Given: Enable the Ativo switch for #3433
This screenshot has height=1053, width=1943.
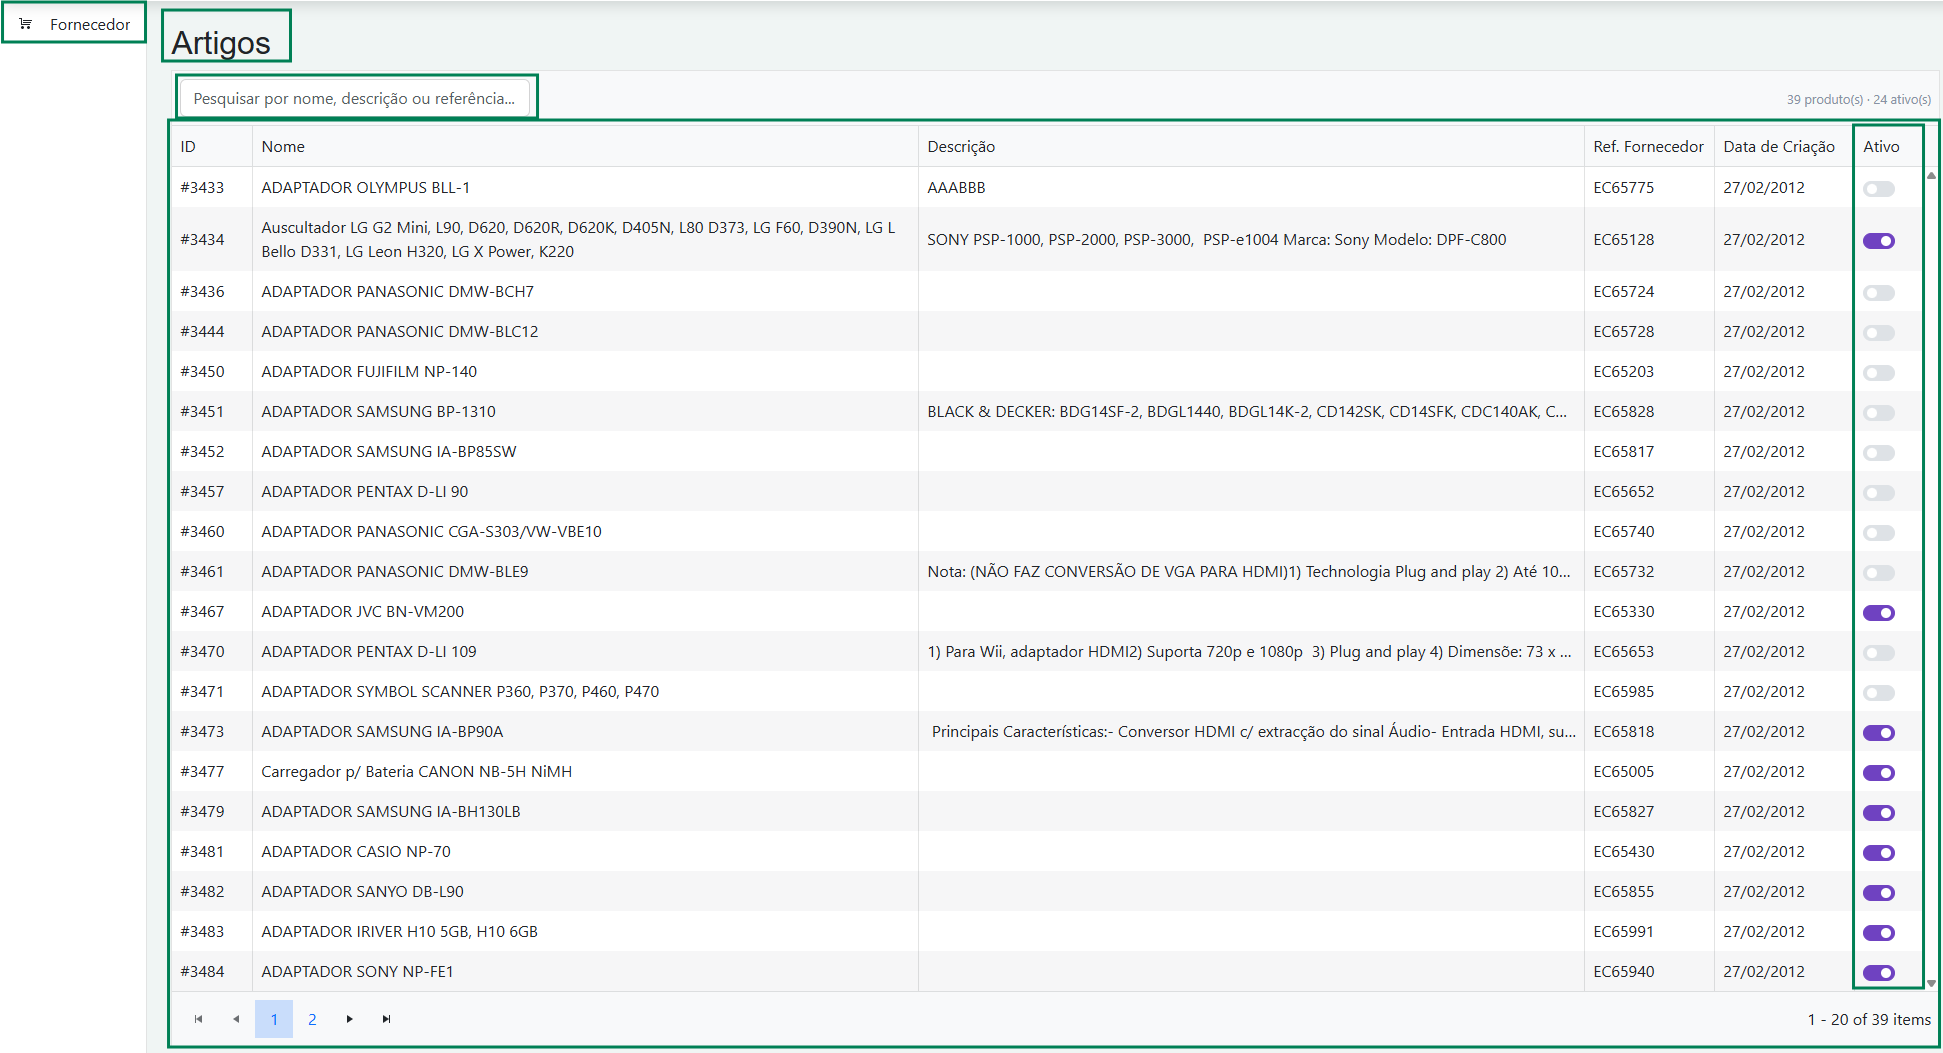Looking at the screenshot, I should [1878, 189].
